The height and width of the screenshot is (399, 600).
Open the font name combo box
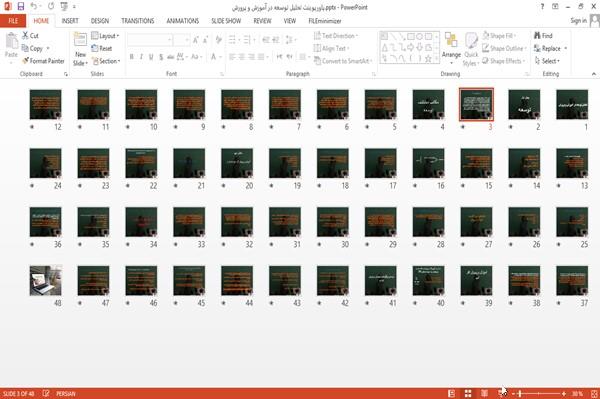[x=150, y=40]
